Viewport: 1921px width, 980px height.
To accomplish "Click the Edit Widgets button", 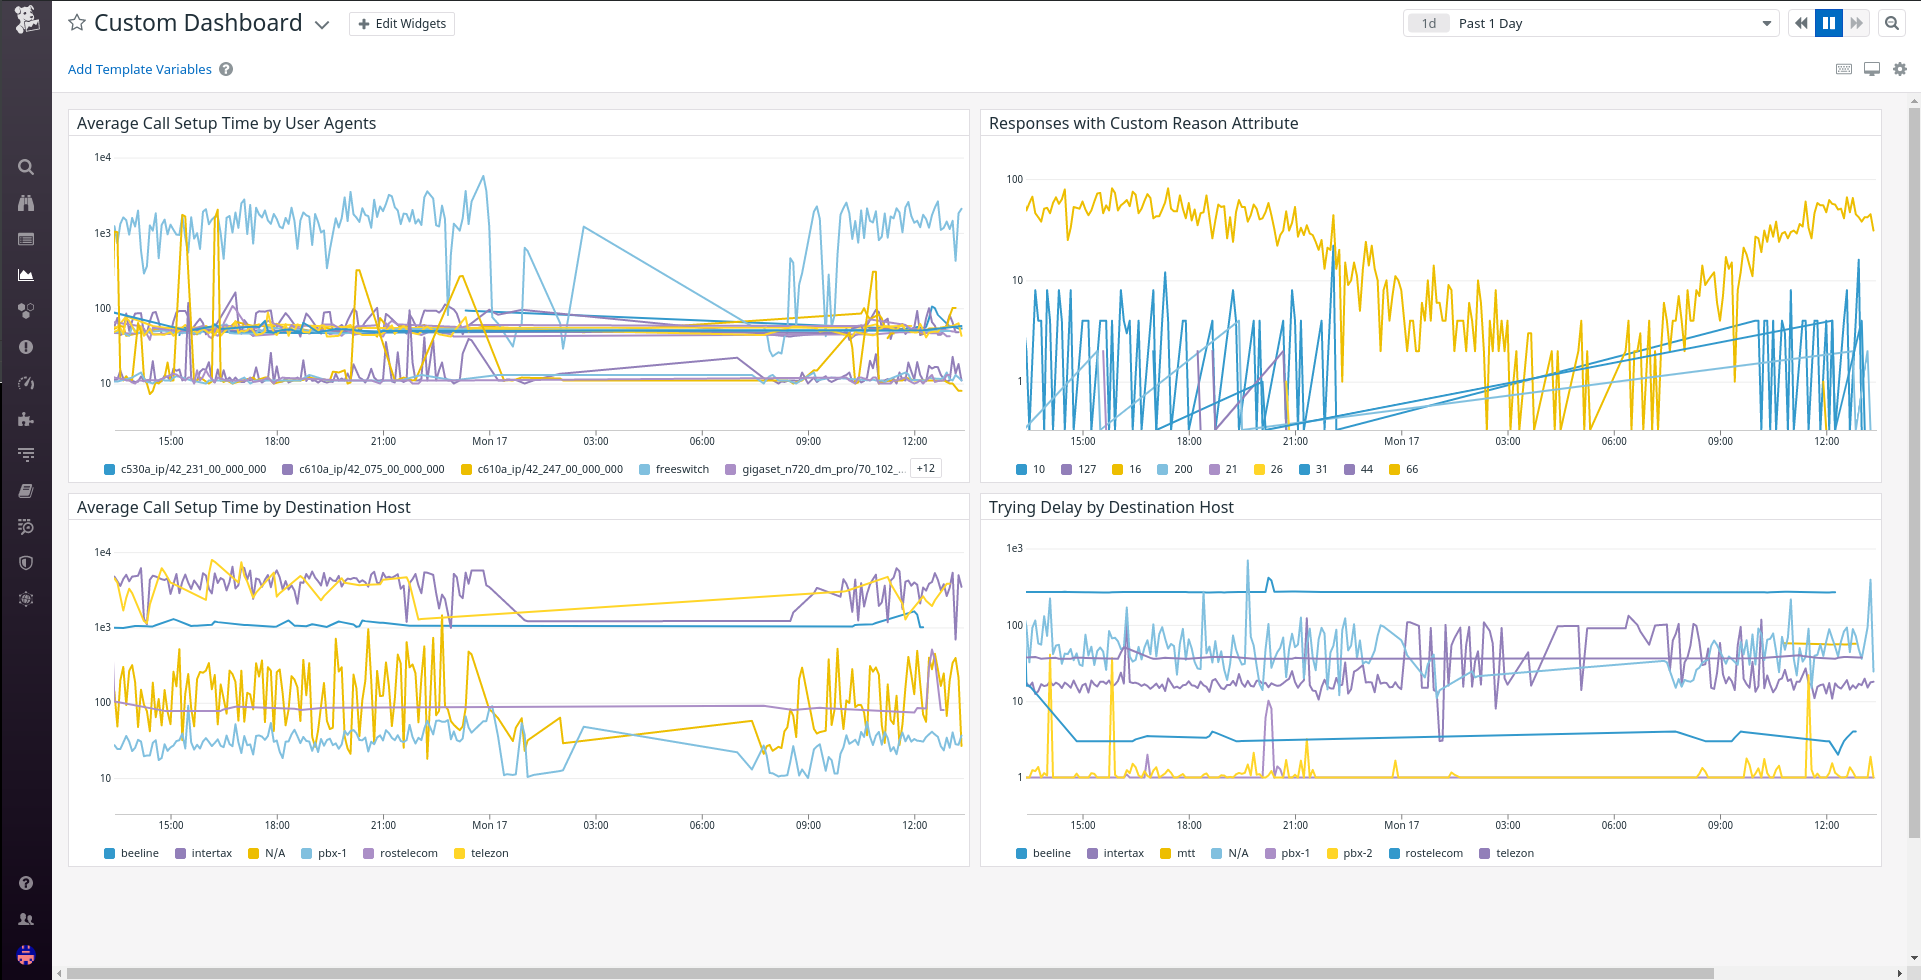I will (401, 23).
